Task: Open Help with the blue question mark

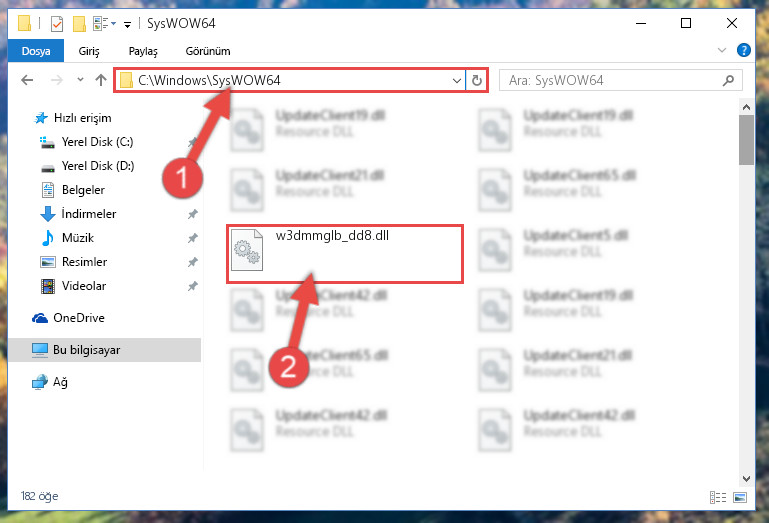Action: 743,50
